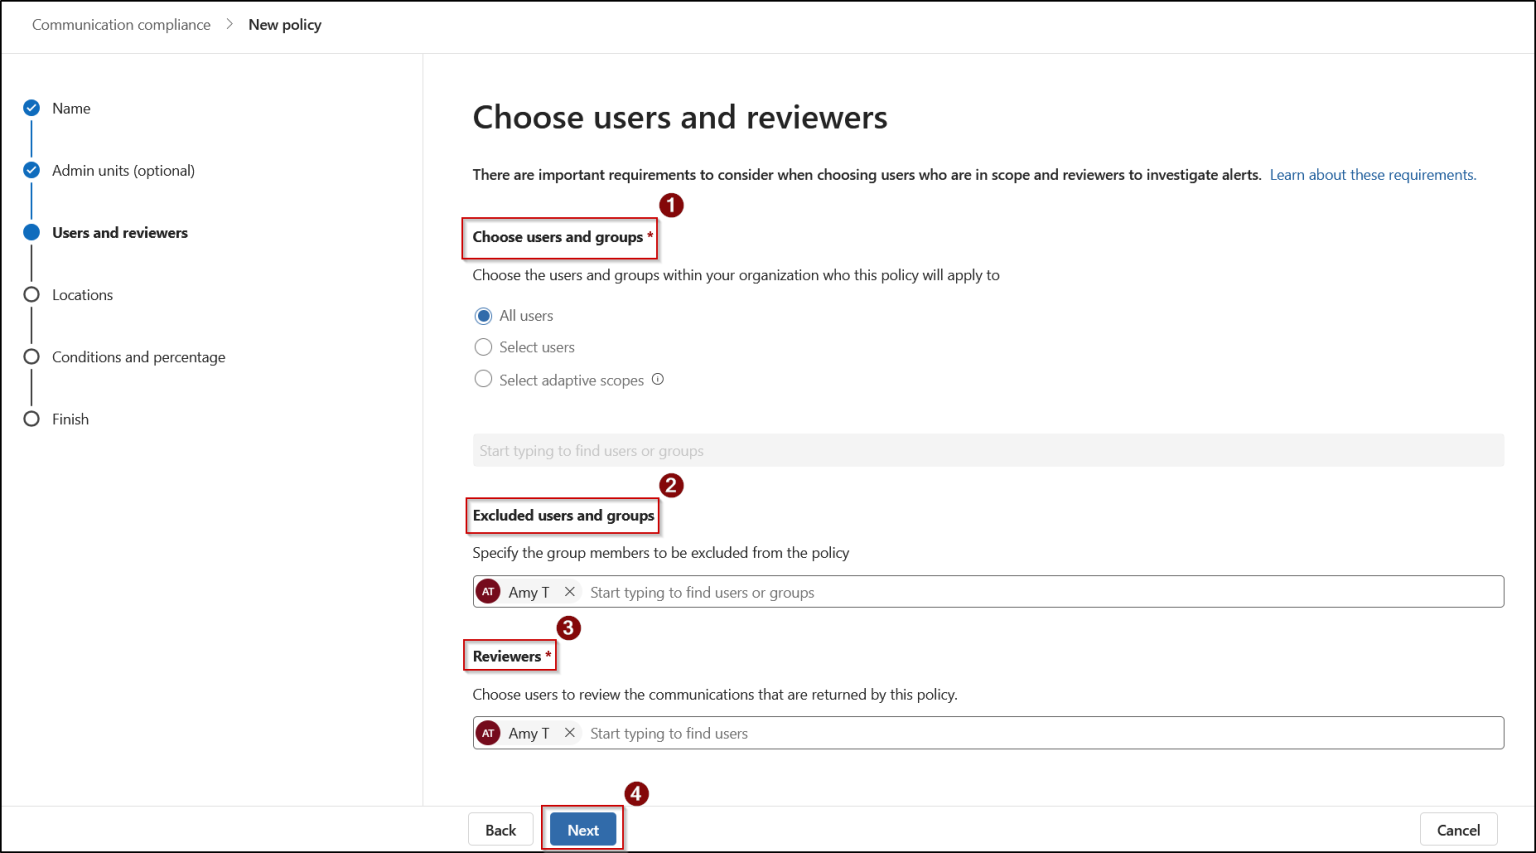Click the Next button to continue

click(583, 829)
